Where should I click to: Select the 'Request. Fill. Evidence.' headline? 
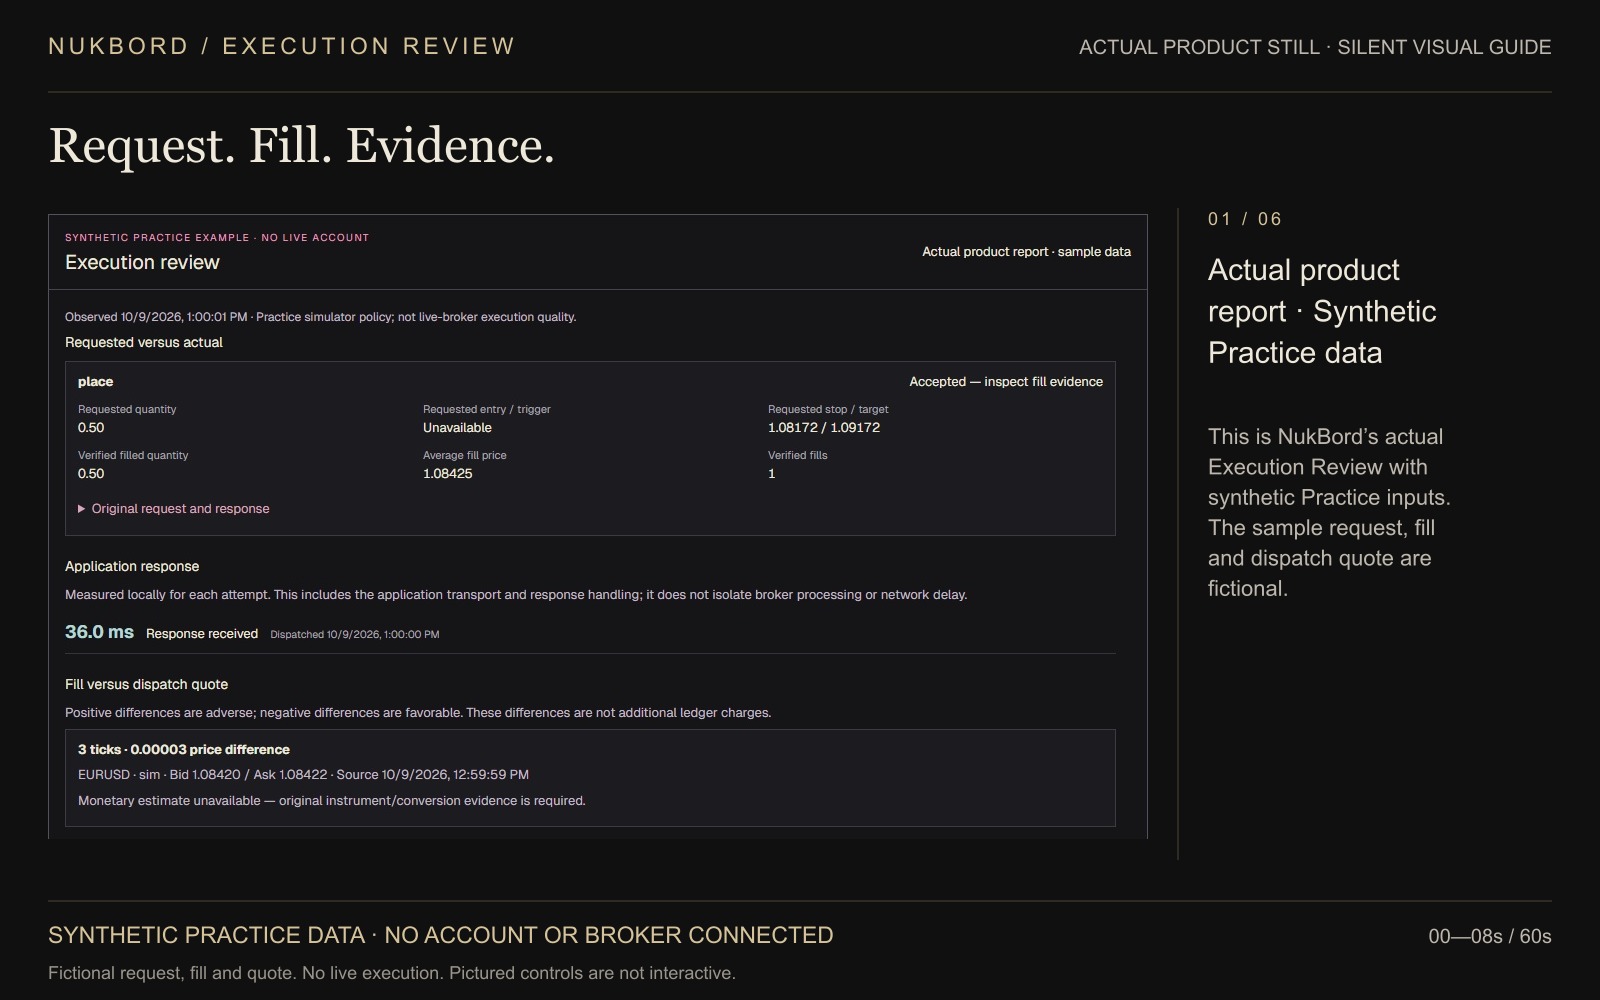[301, 146]
